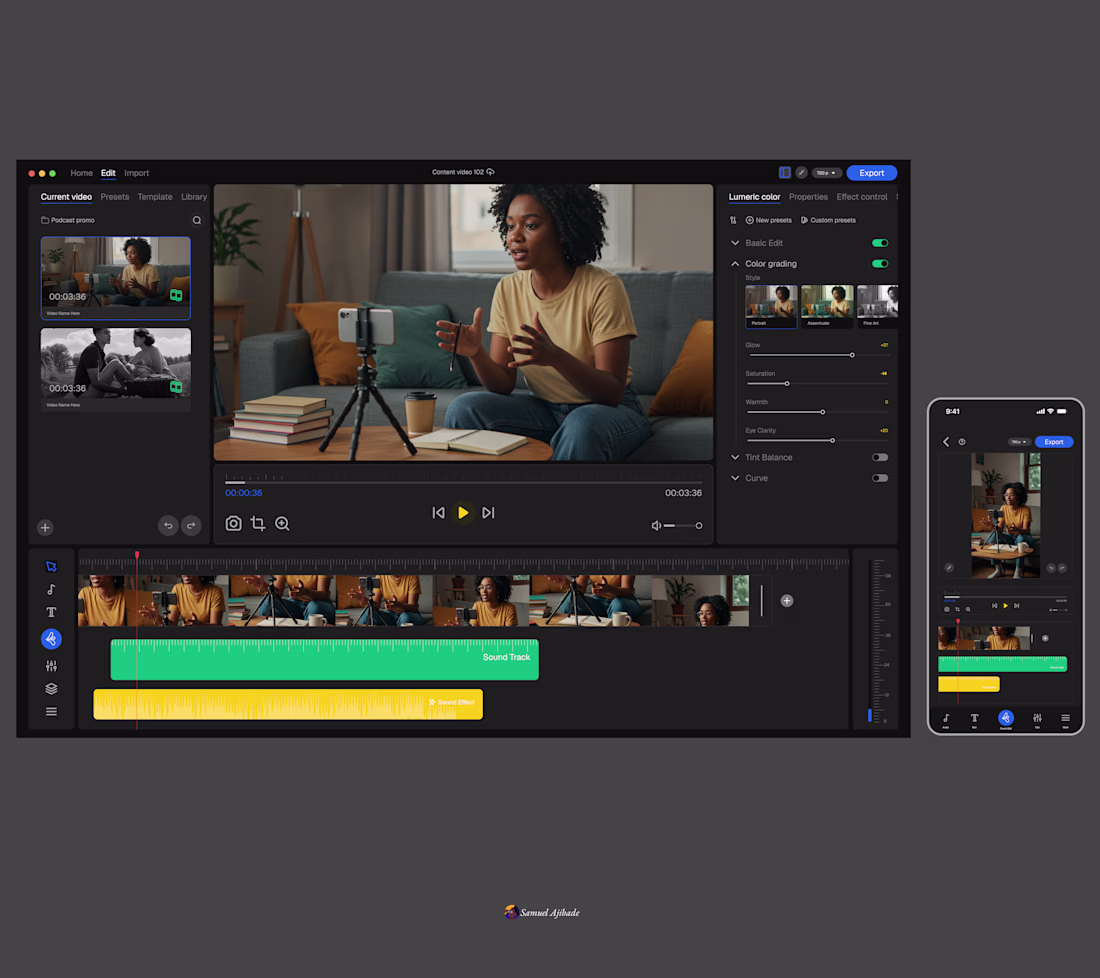1100x978 pixels.
Task: Open the Properties tab
Action: 808,197
